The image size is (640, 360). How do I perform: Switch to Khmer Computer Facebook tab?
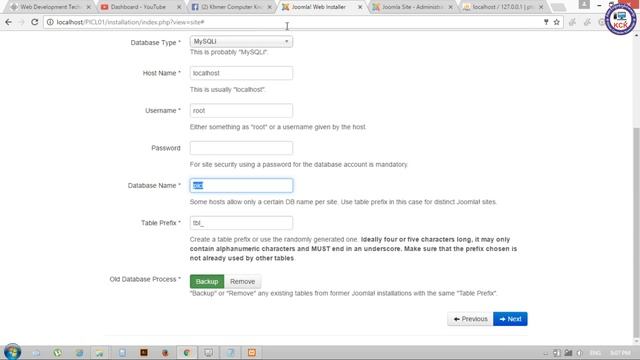coord(231,7)
